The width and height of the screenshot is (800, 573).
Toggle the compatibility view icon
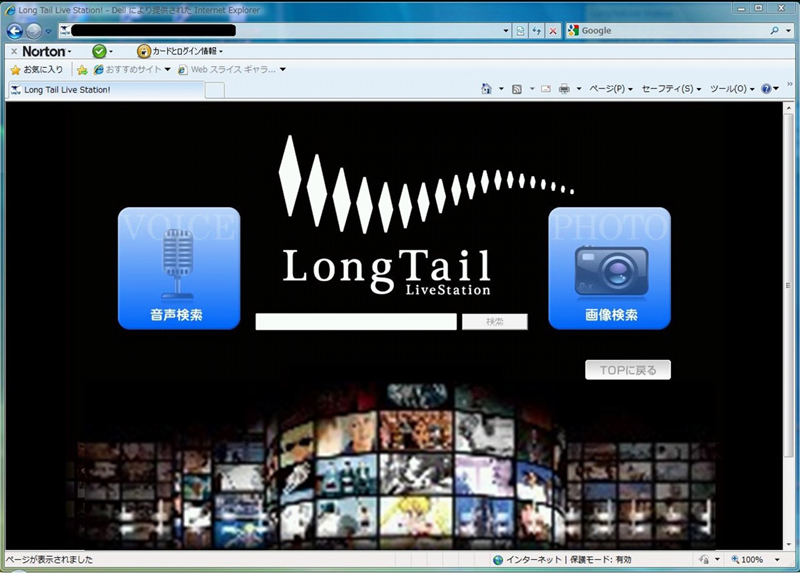pos(520,31)
